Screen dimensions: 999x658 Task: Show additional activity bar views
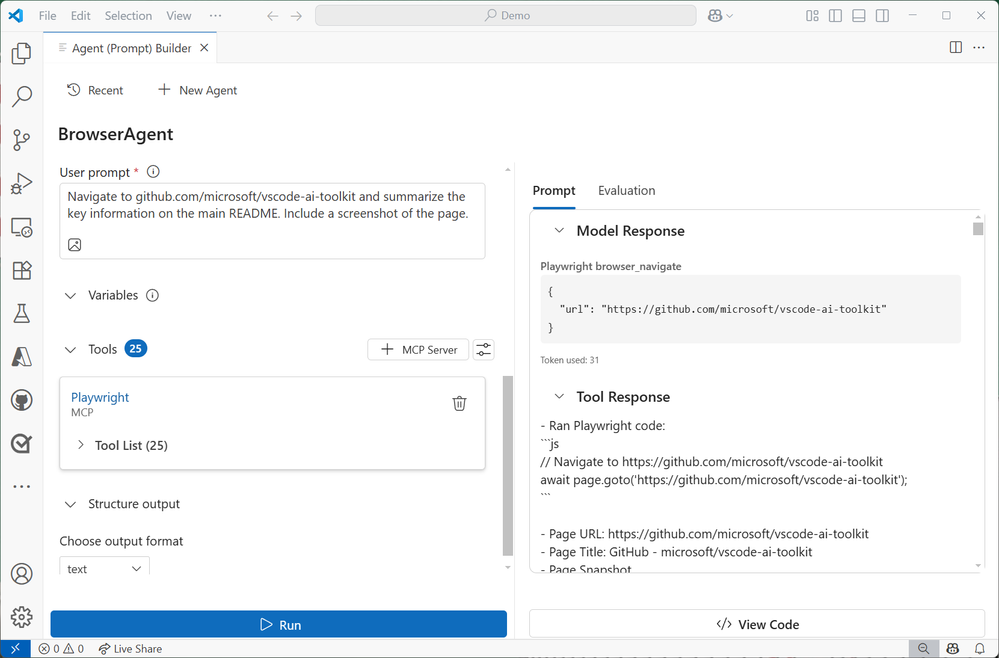[22, 487]
